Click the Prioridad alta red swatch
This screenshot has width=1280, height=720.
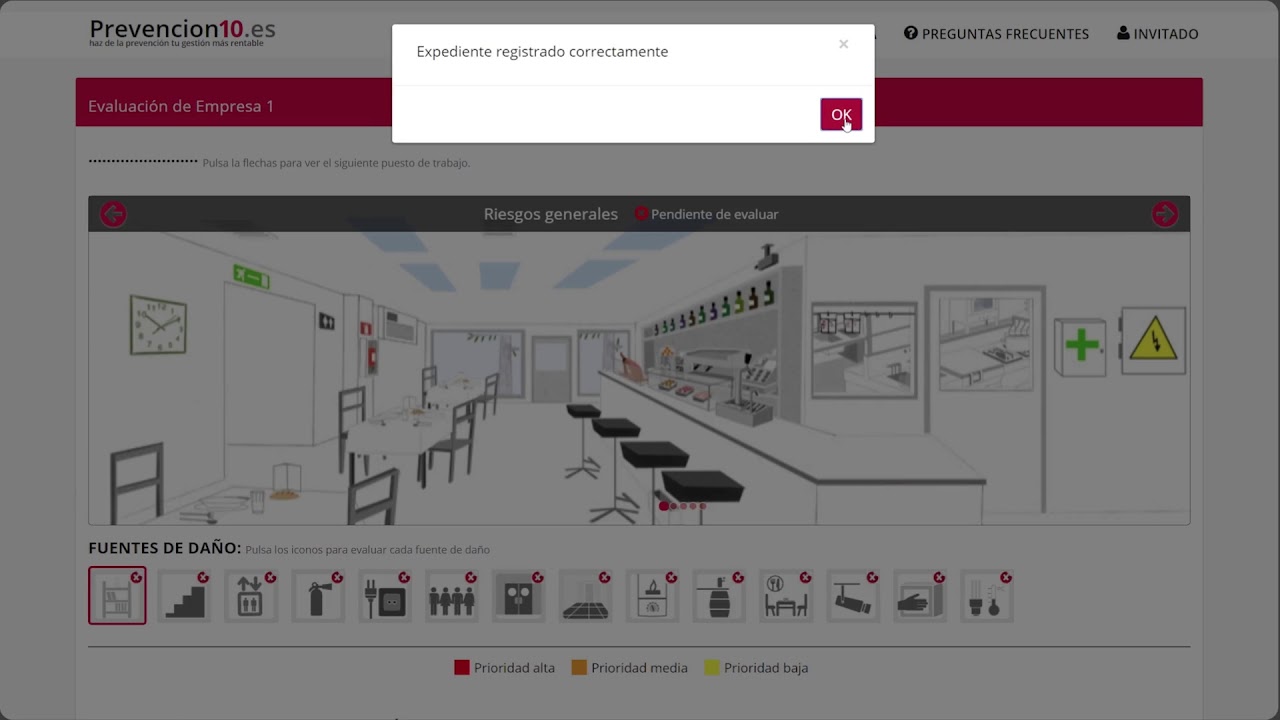(x=462, y=667)
